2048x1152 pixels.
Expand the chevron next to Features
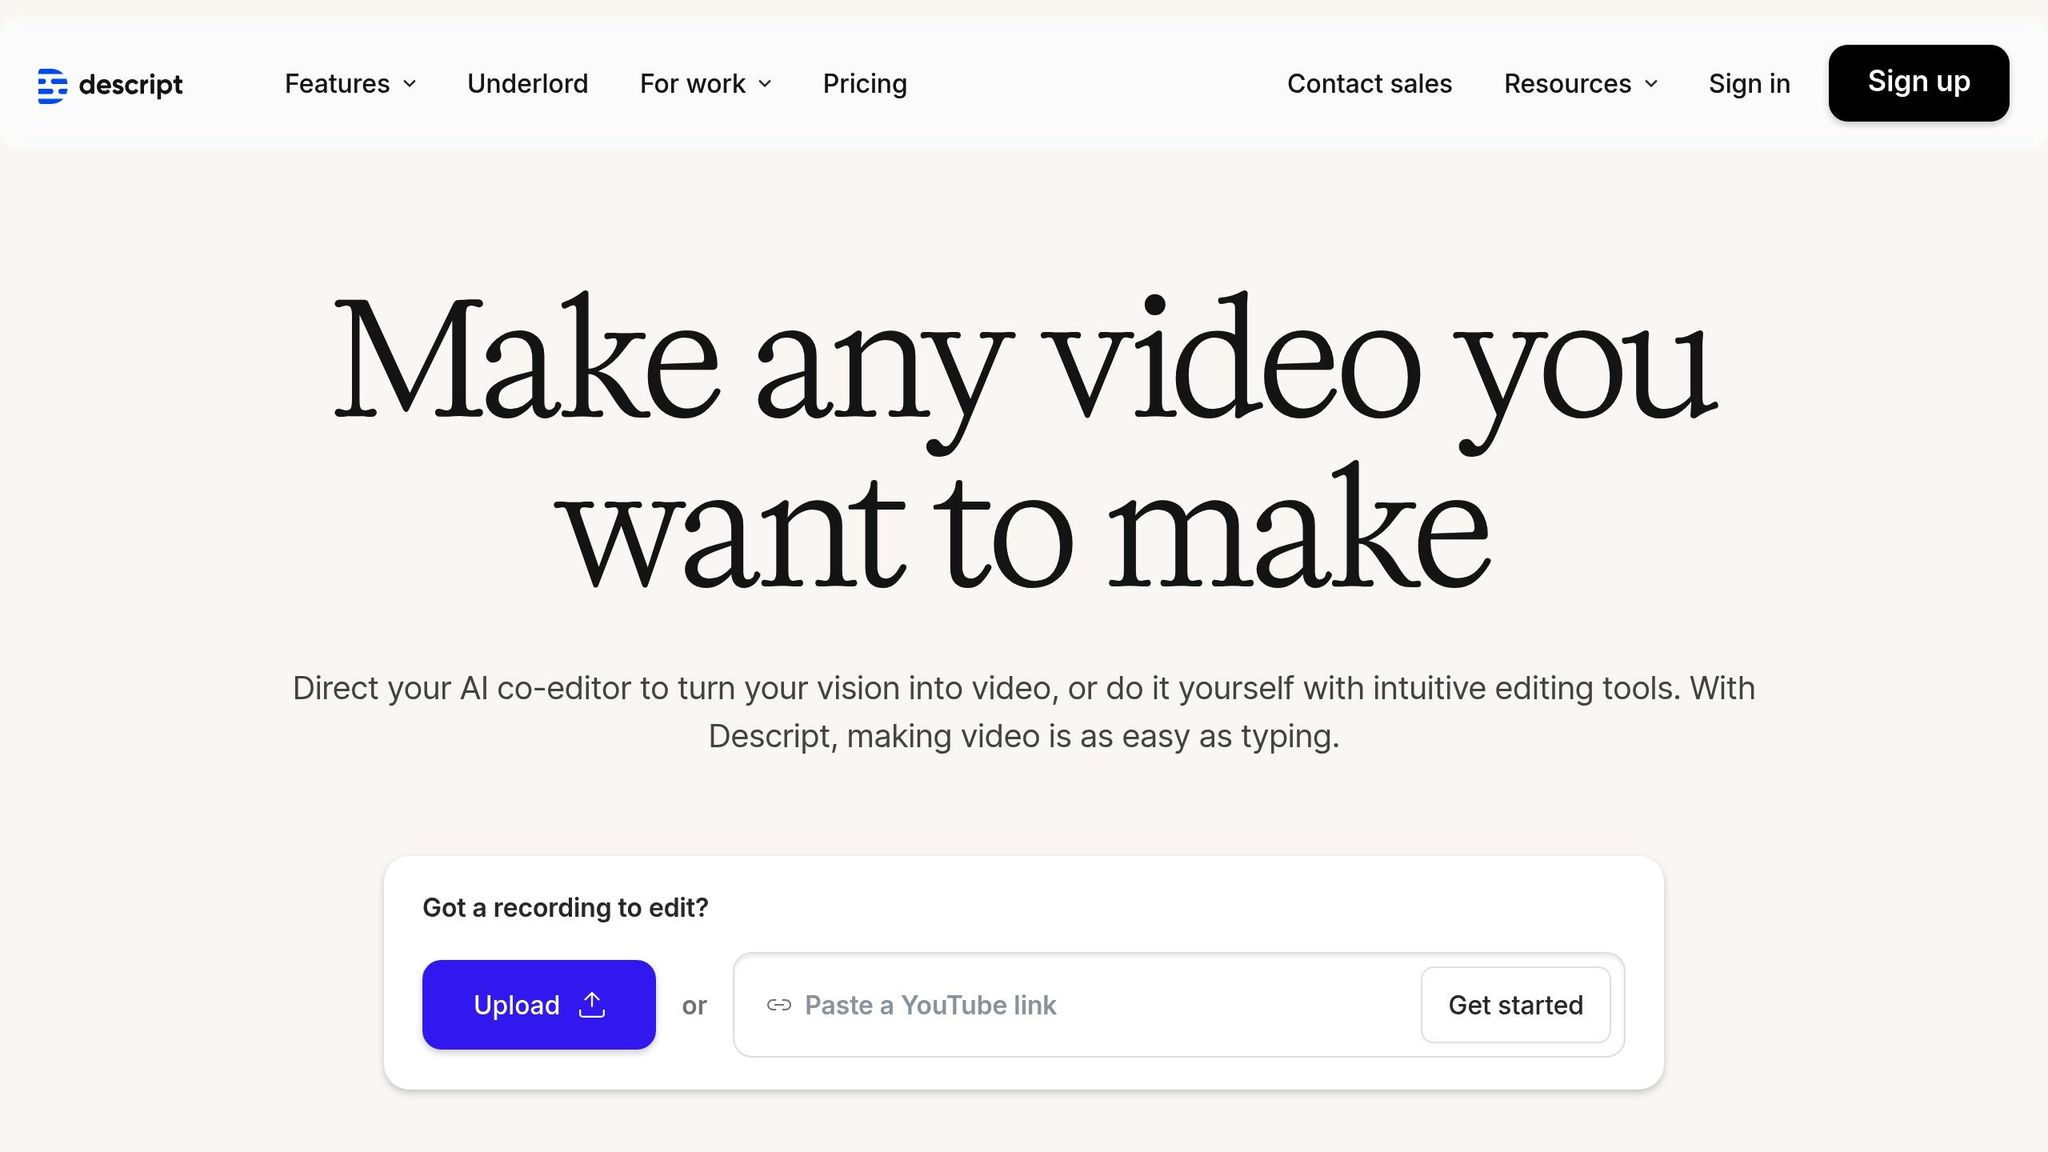410,84
